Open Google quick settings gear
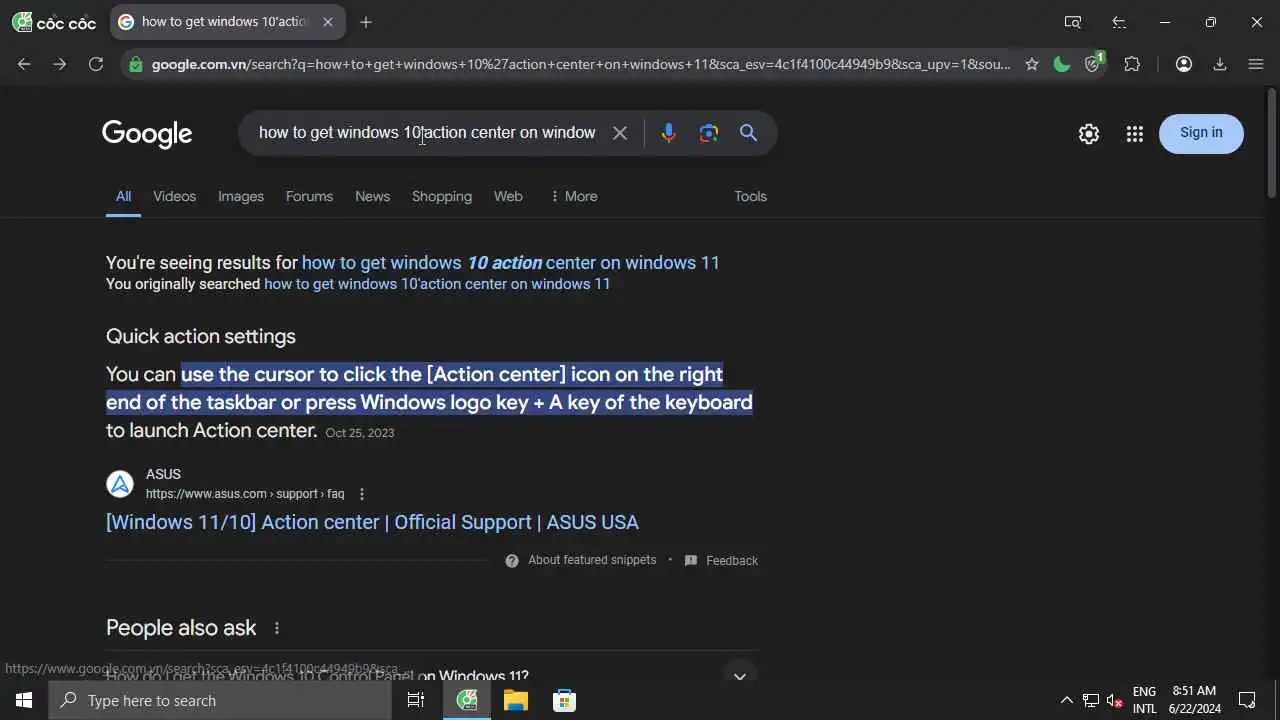The image size is (1280, 720). click(1089, 133)
